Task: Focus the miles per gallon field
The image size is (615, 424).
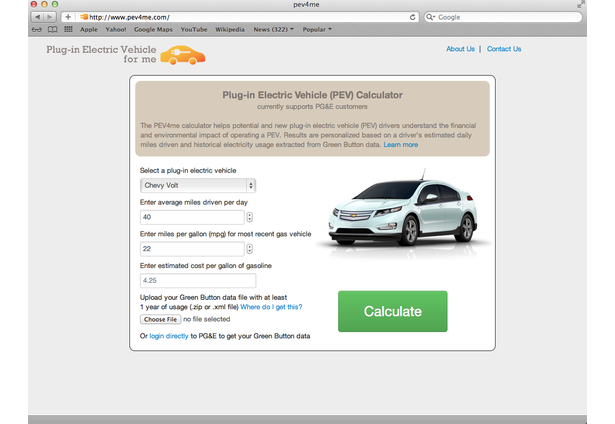Action: (x=192, y=249)
